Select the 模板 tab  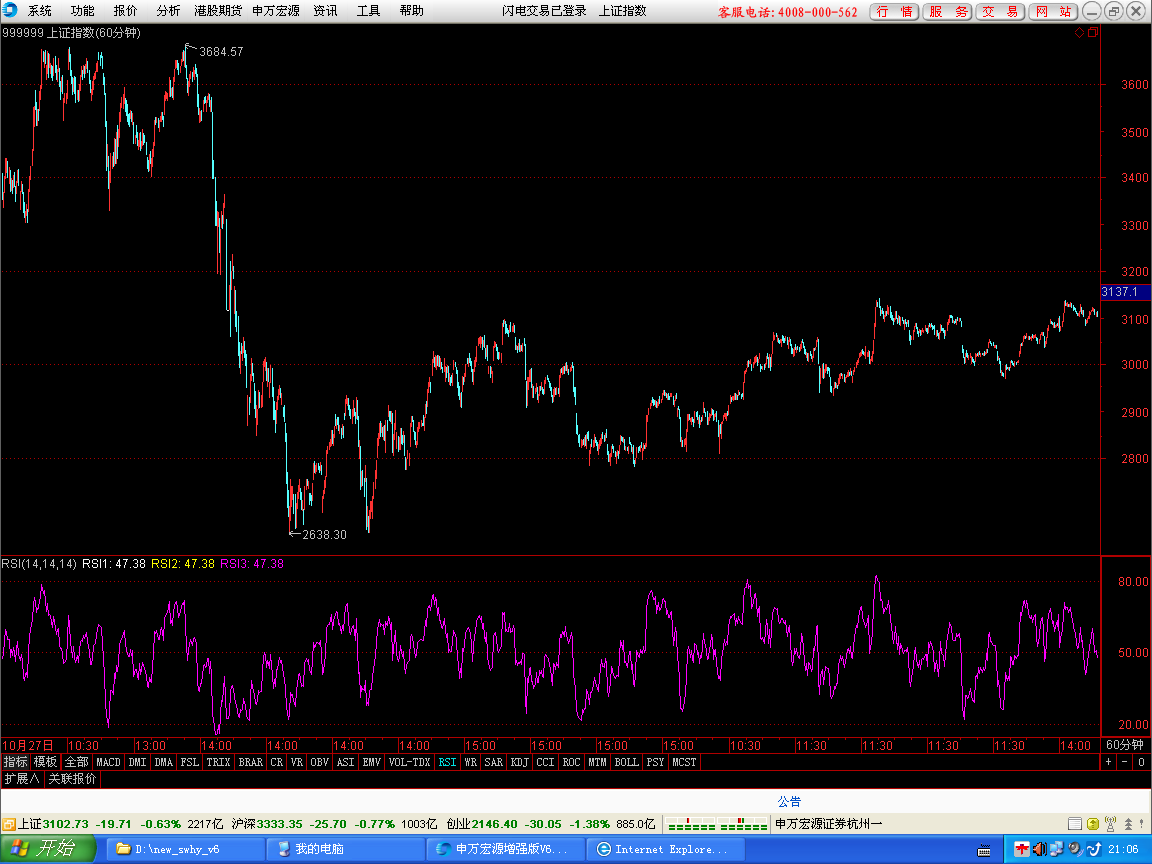click(45, 762)
